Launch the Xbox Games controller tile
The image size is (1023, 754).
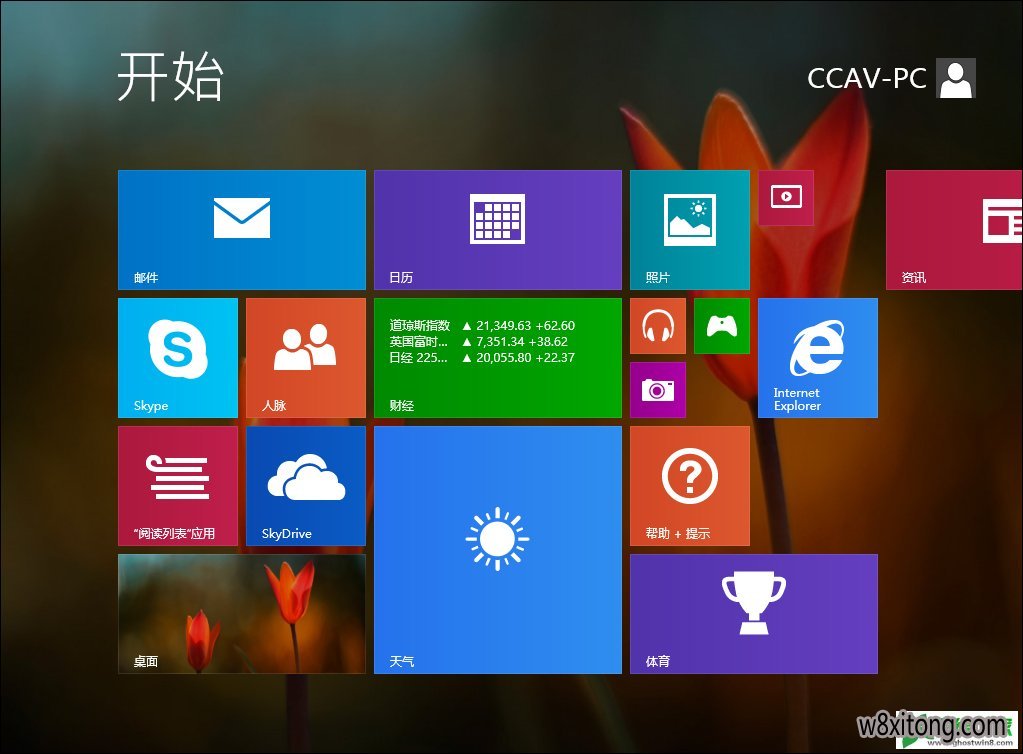(x=721, y=325)
